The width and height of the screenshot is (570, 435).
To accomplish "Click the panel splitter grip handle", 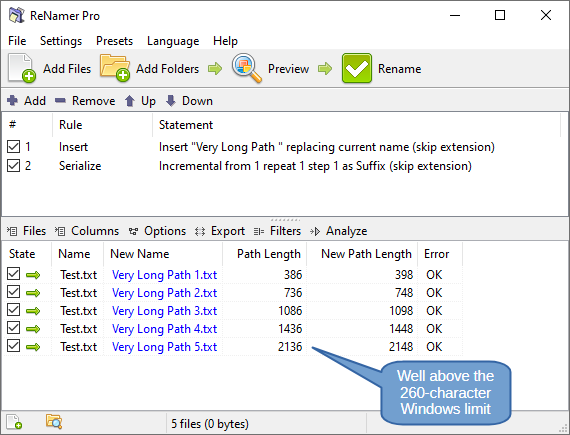I will click(285, 219).
